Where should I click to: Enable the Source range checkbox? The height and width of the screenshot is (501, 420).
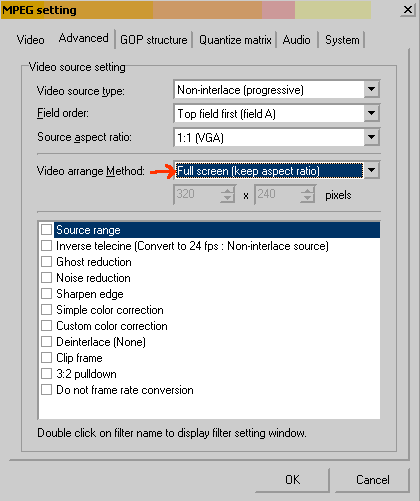(46, 230)
